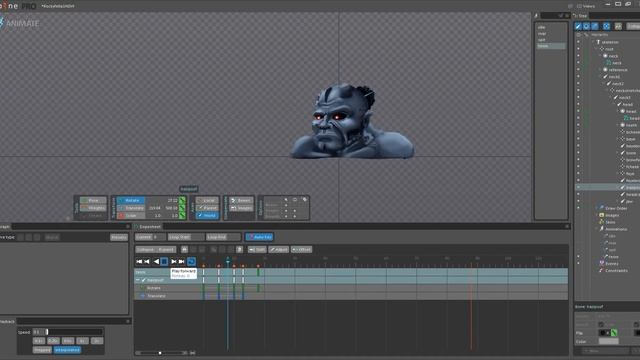Switch to the Dopesheet tab
The image size is (640, 360).
148,227
